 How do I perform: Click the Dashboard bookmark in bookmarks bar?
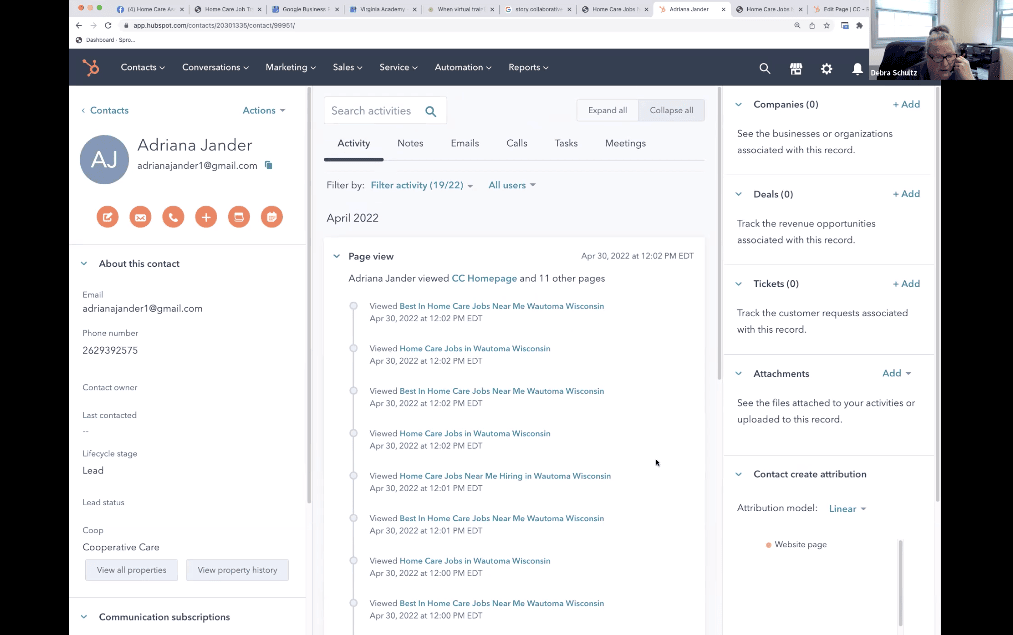[106, 40]
